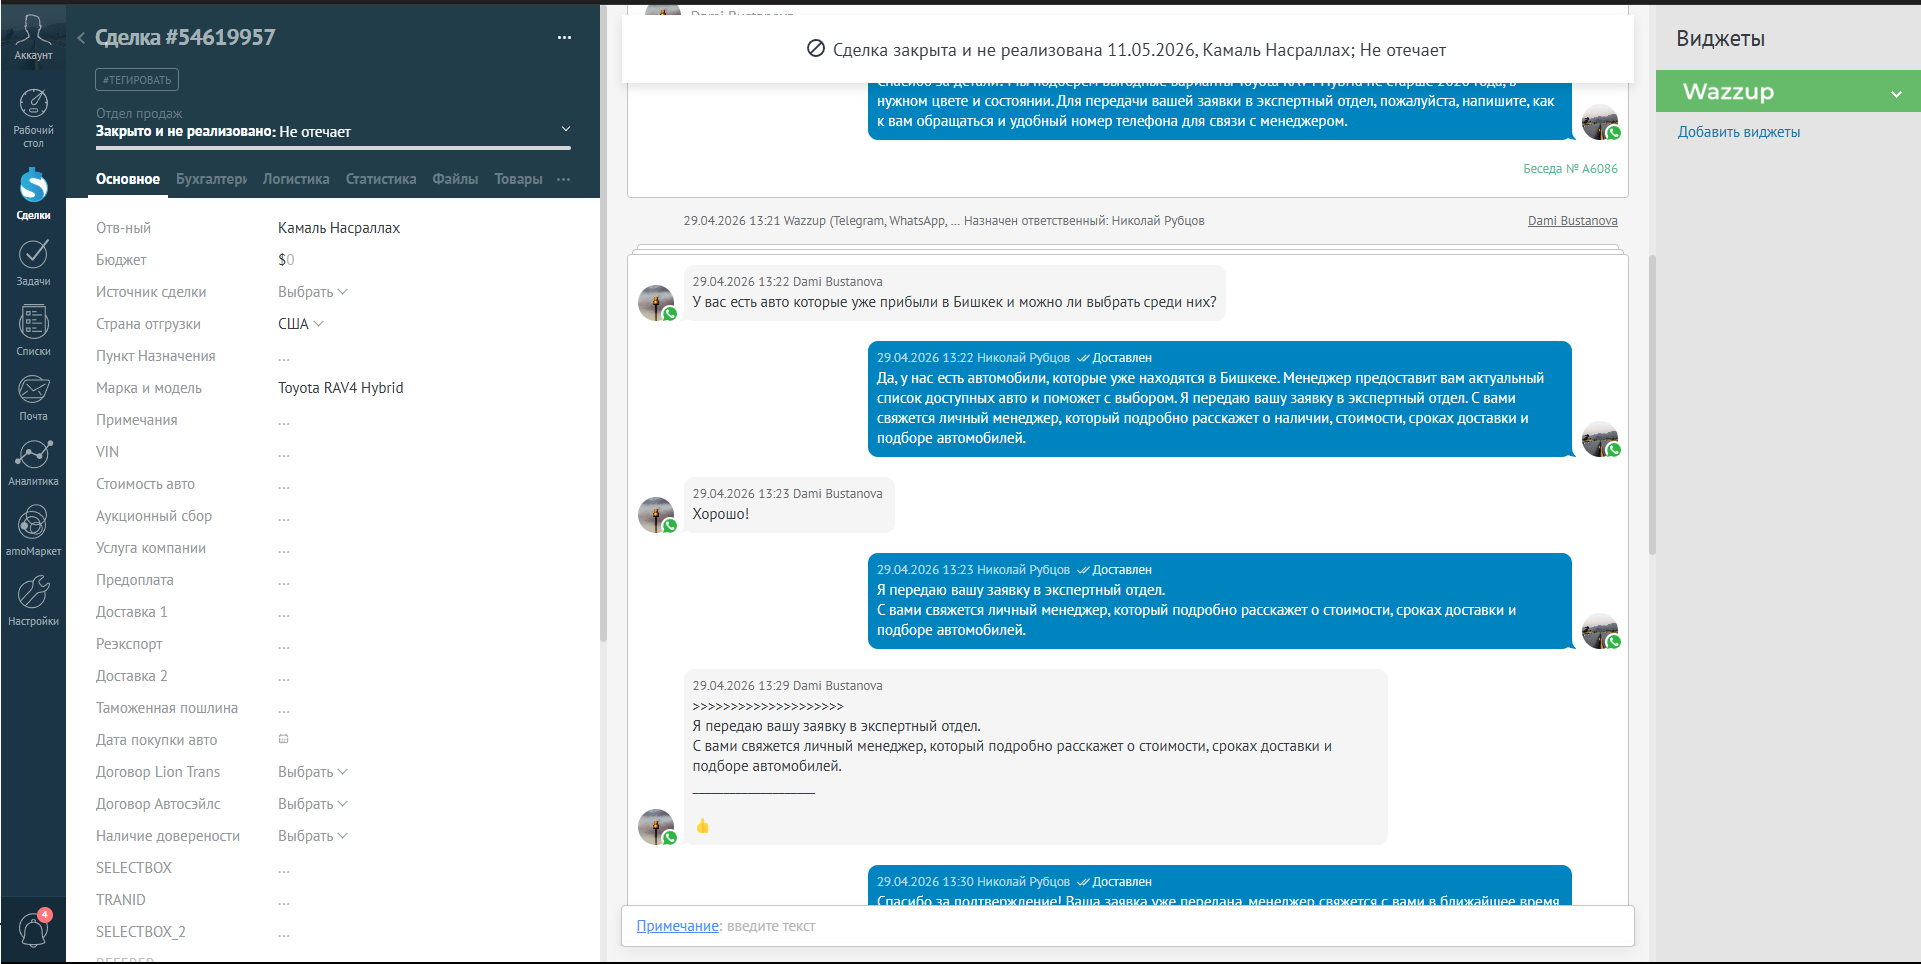
Task: Switch to the Бухгалтерия tab
Action: (211, 179)
